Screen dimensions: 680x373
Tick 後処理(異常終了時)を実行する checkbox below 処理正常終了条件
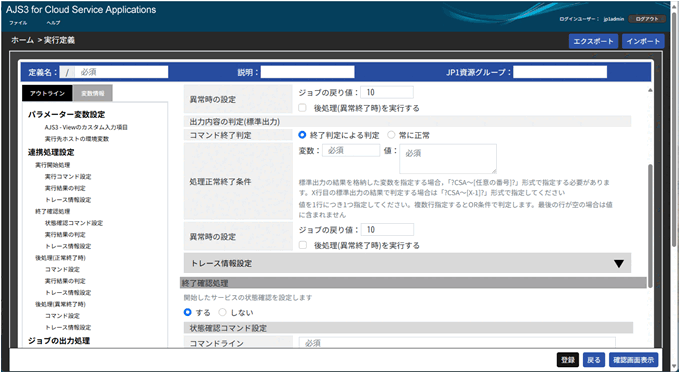(303, 245)
